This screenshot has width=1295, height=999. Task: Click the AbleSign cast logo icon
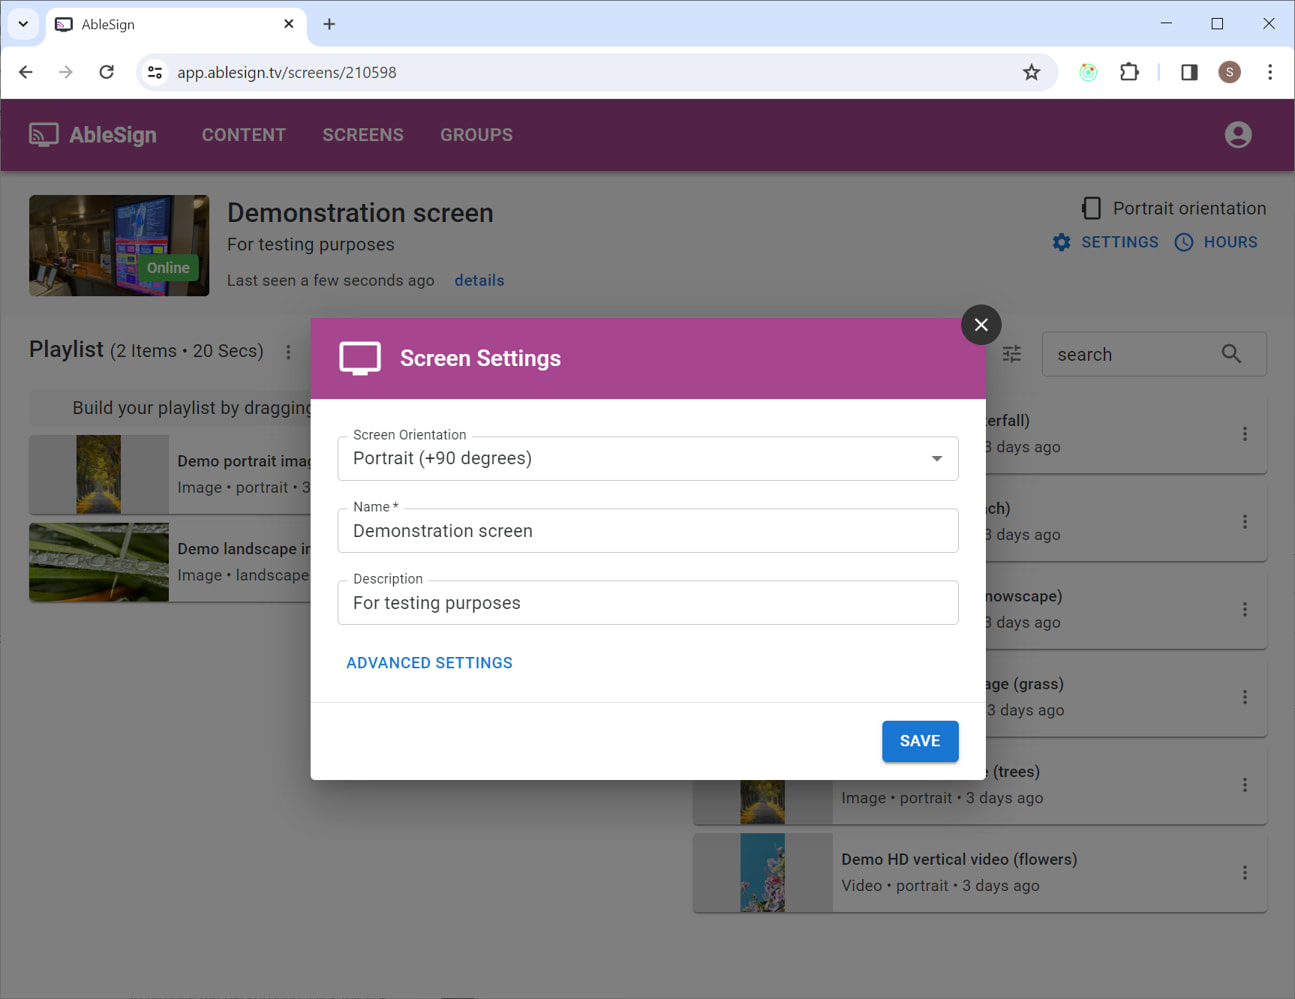pyautogui.click(x=43, y=134)
